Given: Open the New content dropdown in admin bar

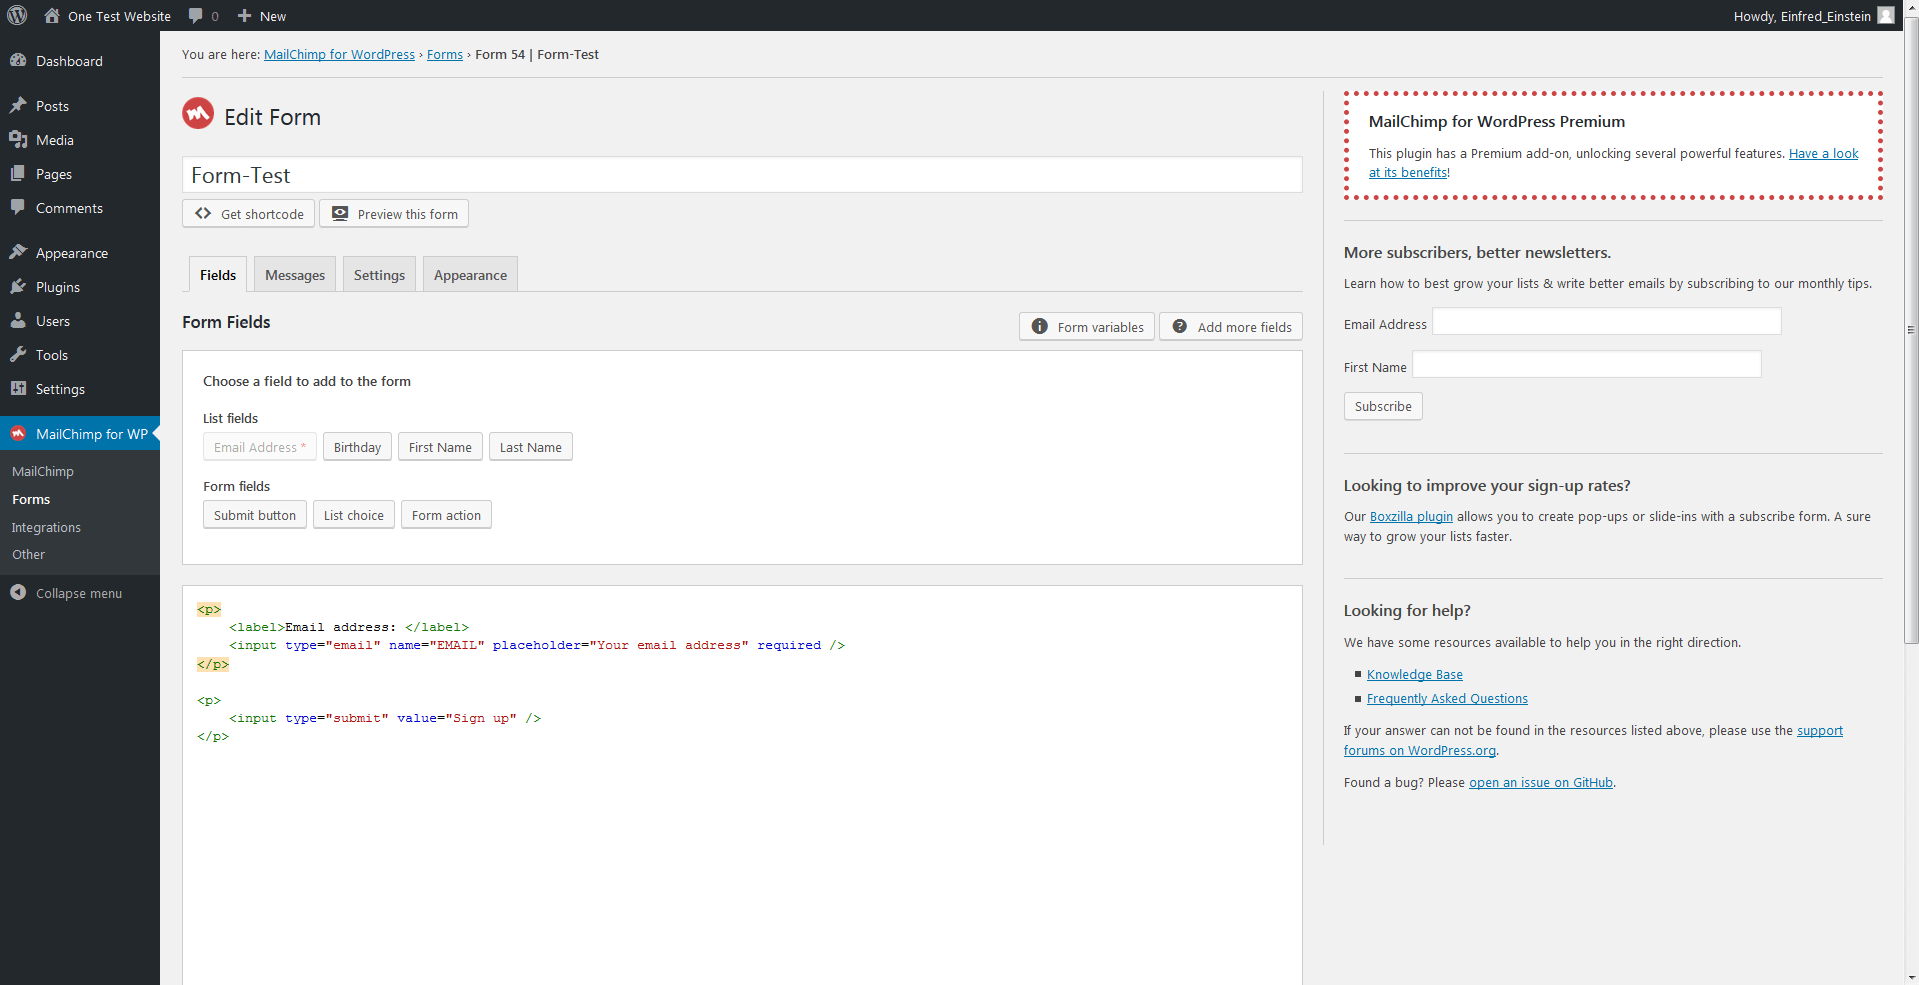Looking at the screenshot, I should tap(262, 16).
